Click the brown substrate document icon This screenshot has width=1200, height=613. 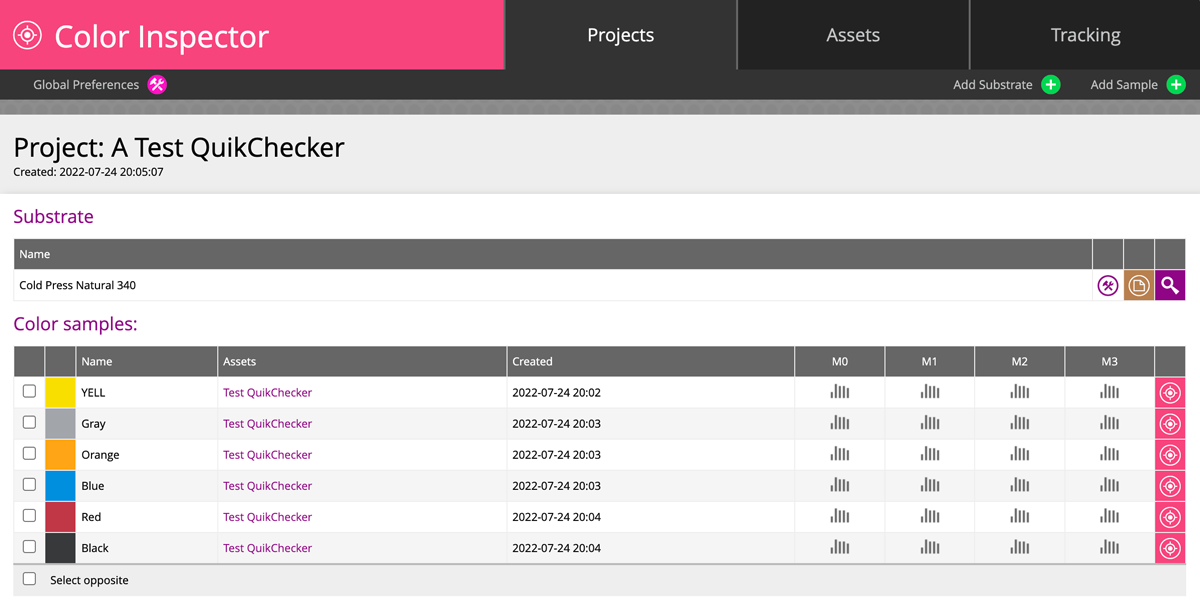[1139, 286]
